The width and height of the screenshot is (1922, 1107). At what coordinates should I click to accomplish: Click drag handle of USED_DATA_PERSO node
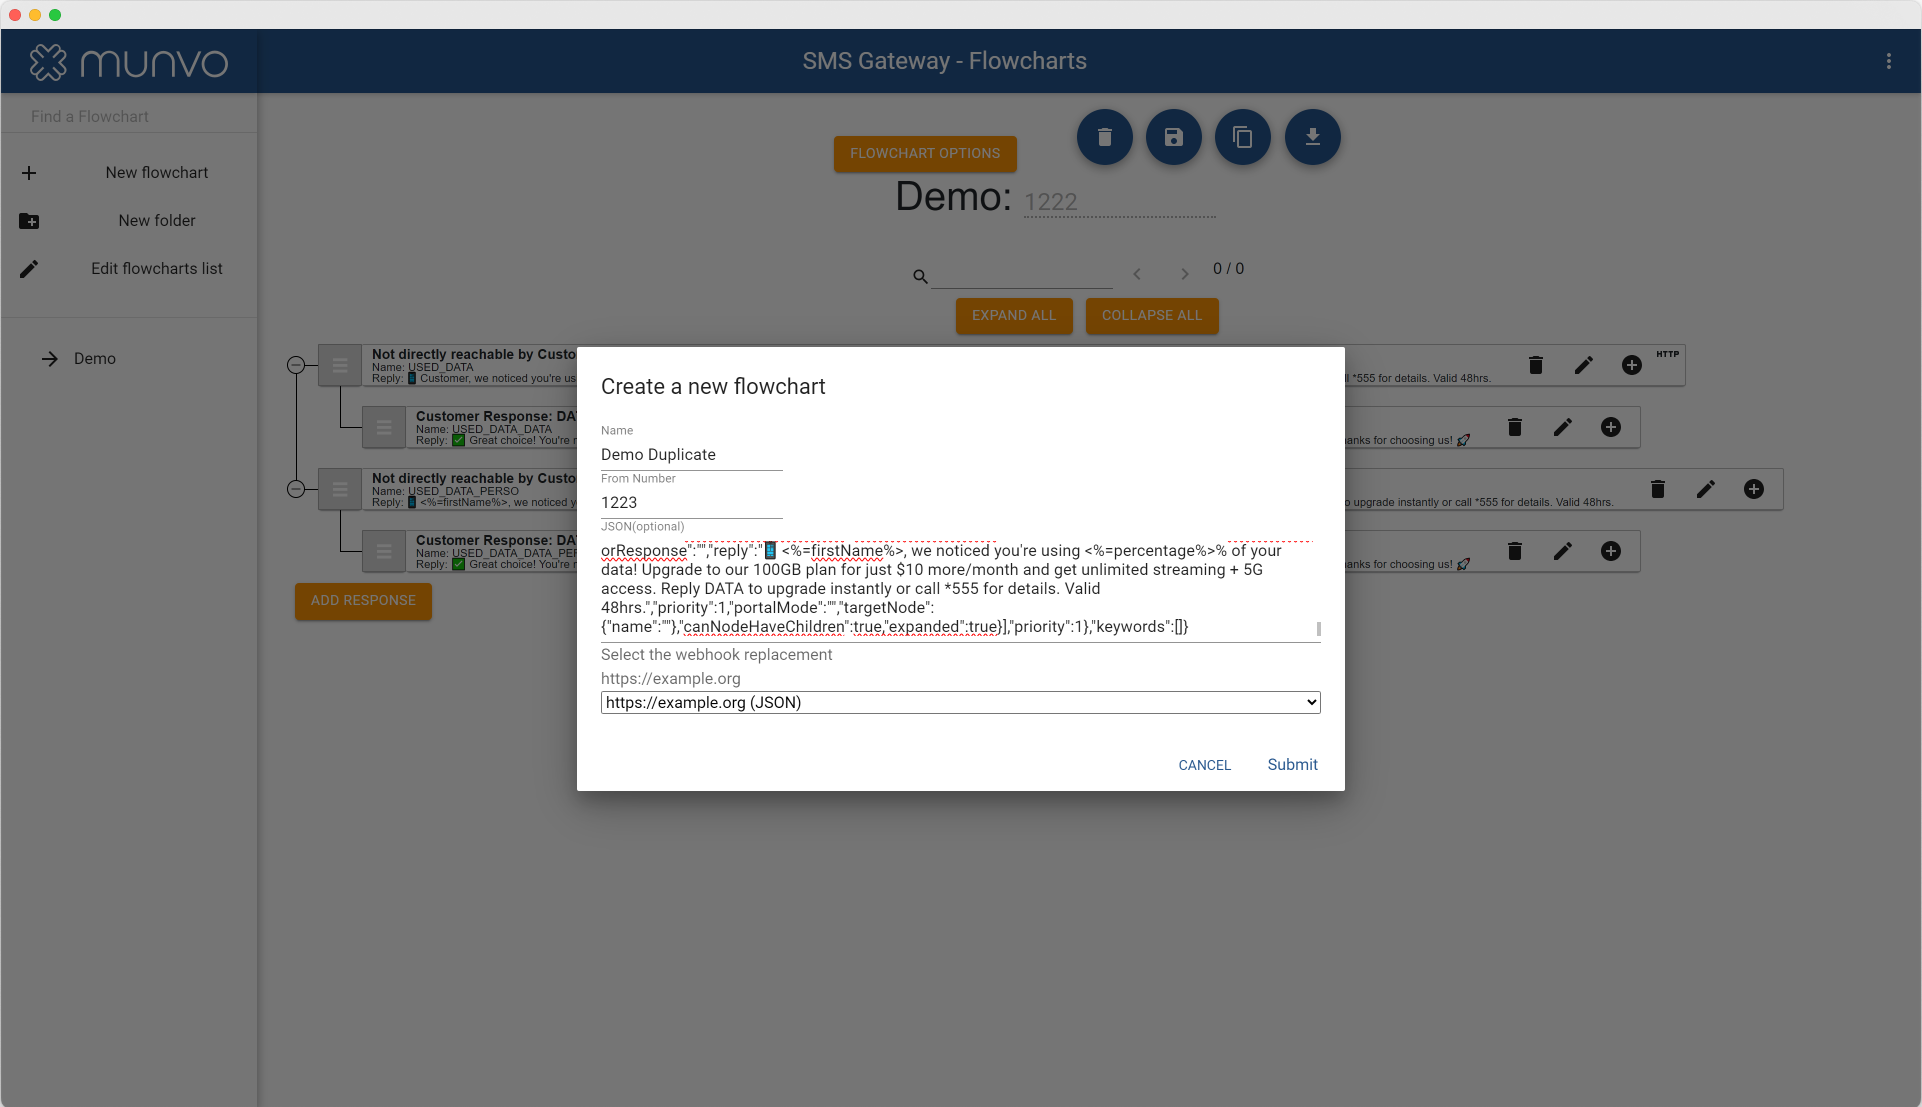340,490
